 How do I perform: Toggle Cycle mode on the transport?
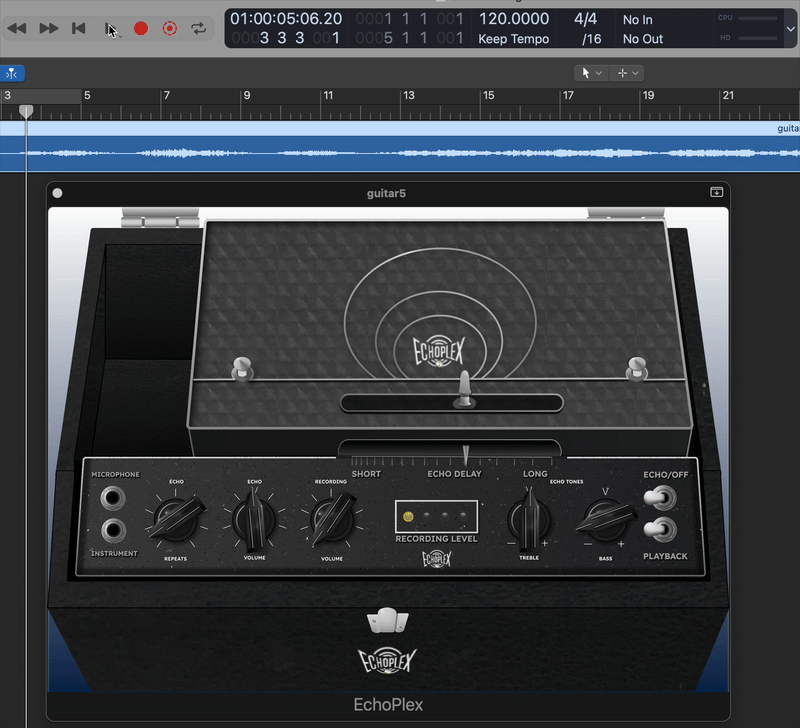point(199,29)
